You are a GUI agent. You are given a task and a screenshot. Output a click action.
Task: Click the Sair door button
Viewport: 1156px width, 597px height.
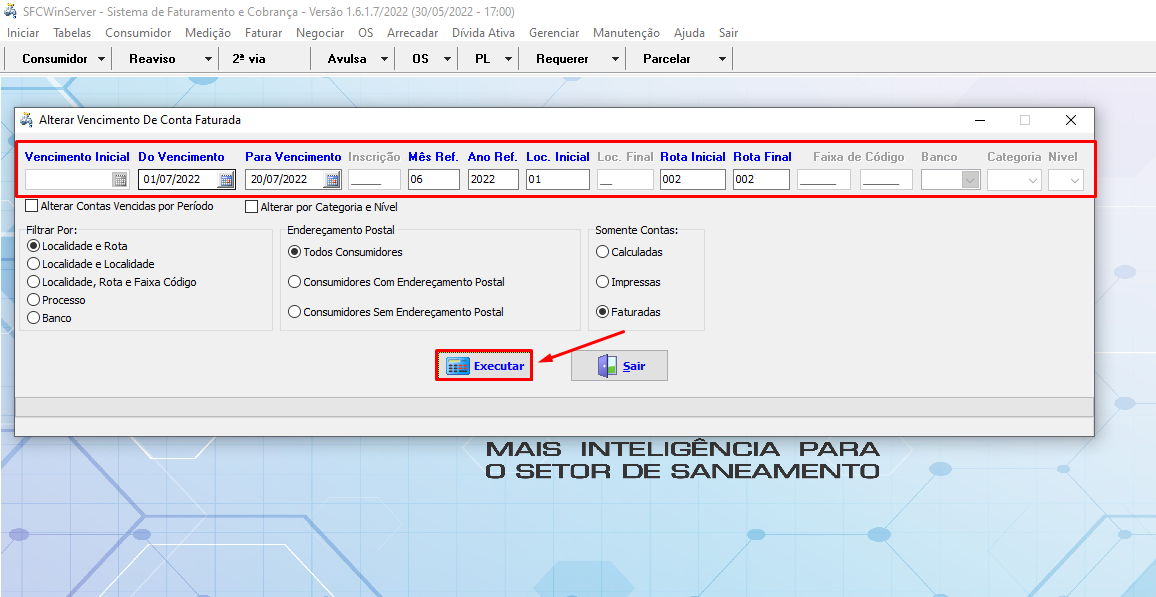[x=619, y=366]
